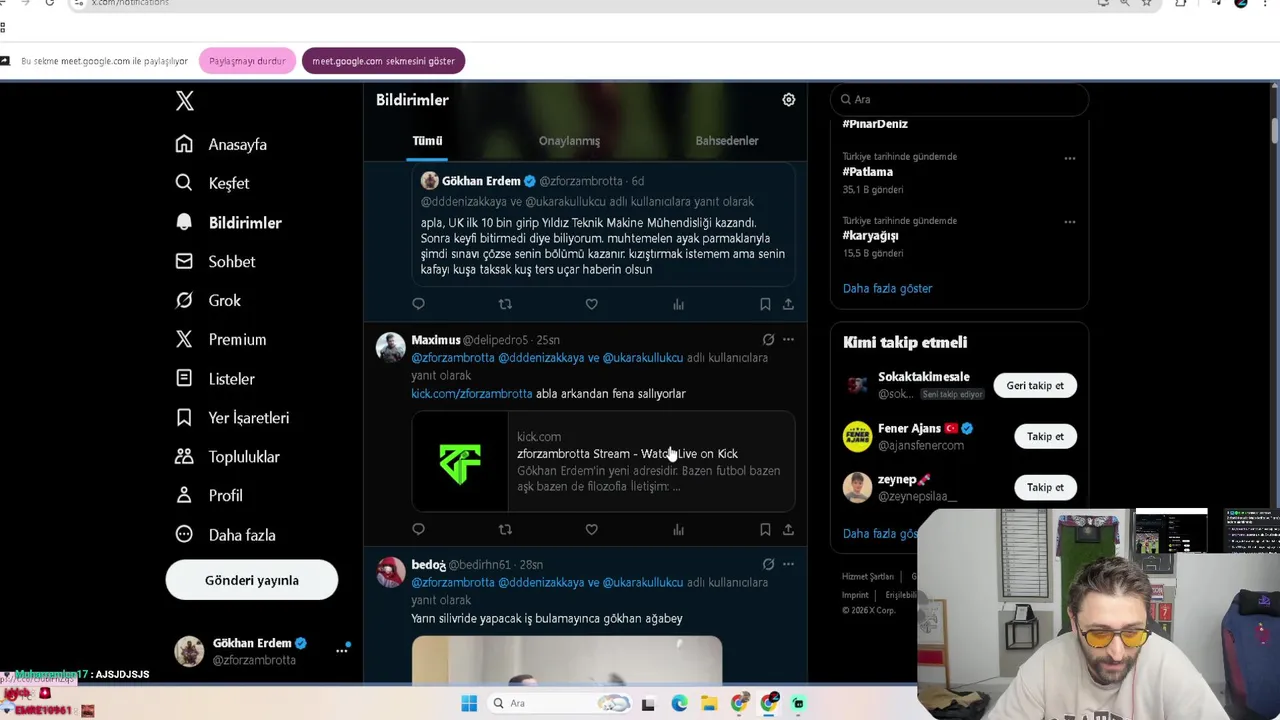
Task: Open account menu dots beside Gökhan Erdem
Action: click(x=342, y=650)
